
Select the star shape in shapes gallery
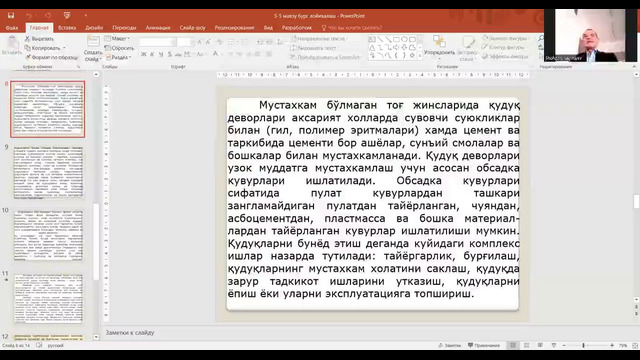click(412, 55)
